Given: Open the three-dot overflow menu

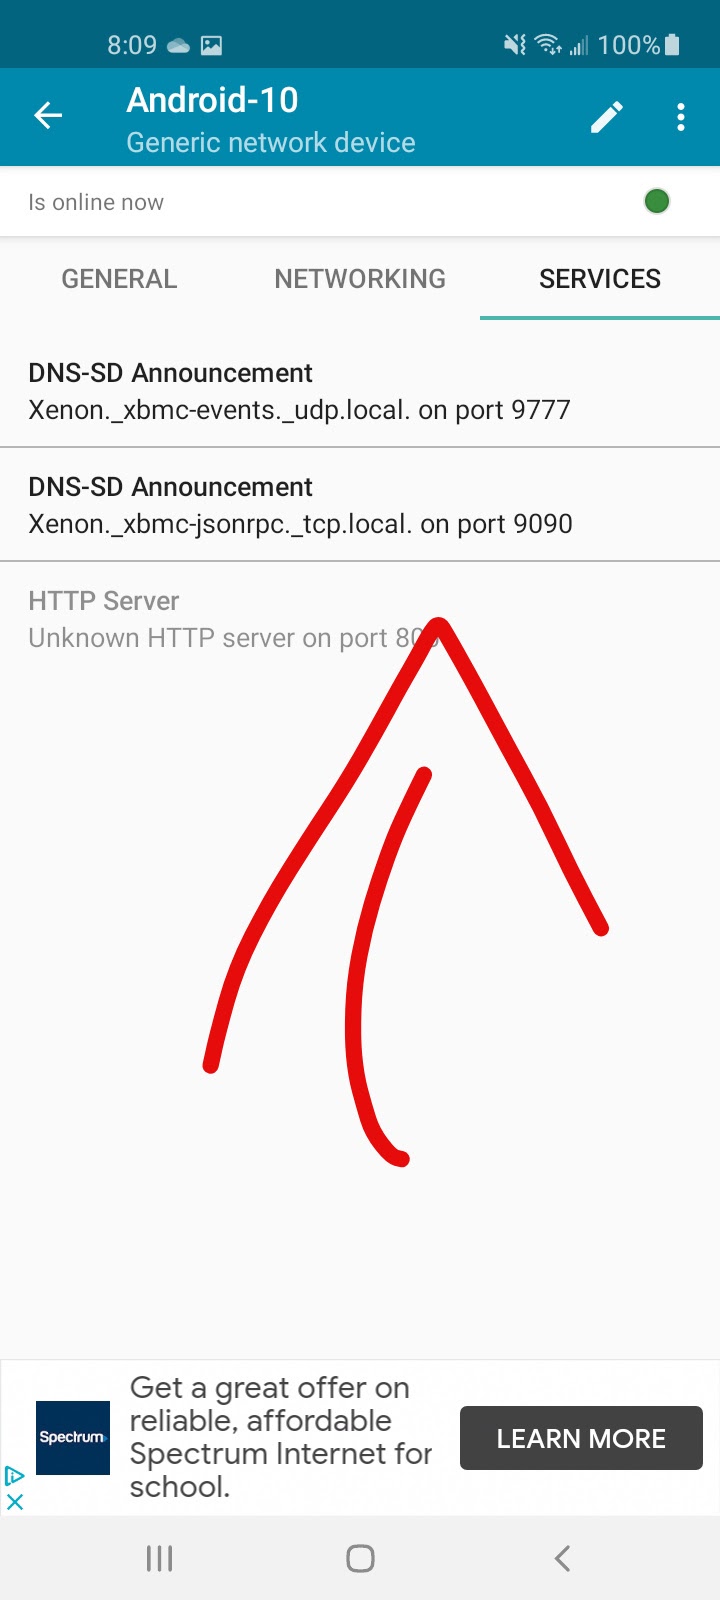Looking at the screenshot, I should (681, 117).
